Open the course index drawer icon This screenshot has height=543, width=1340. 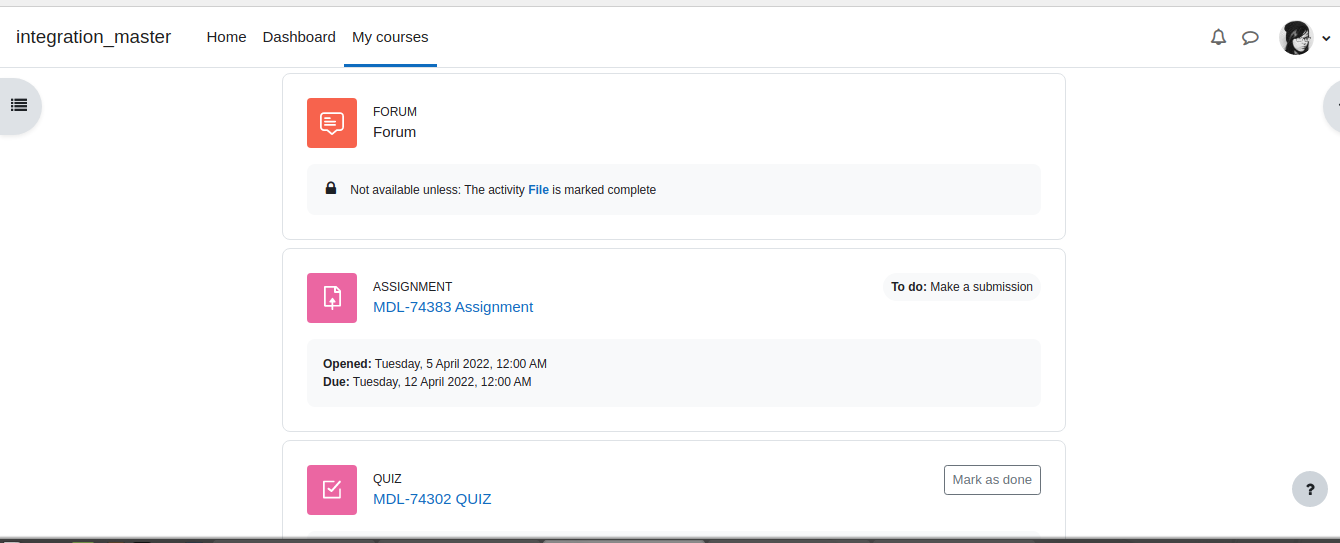[19, 105]
